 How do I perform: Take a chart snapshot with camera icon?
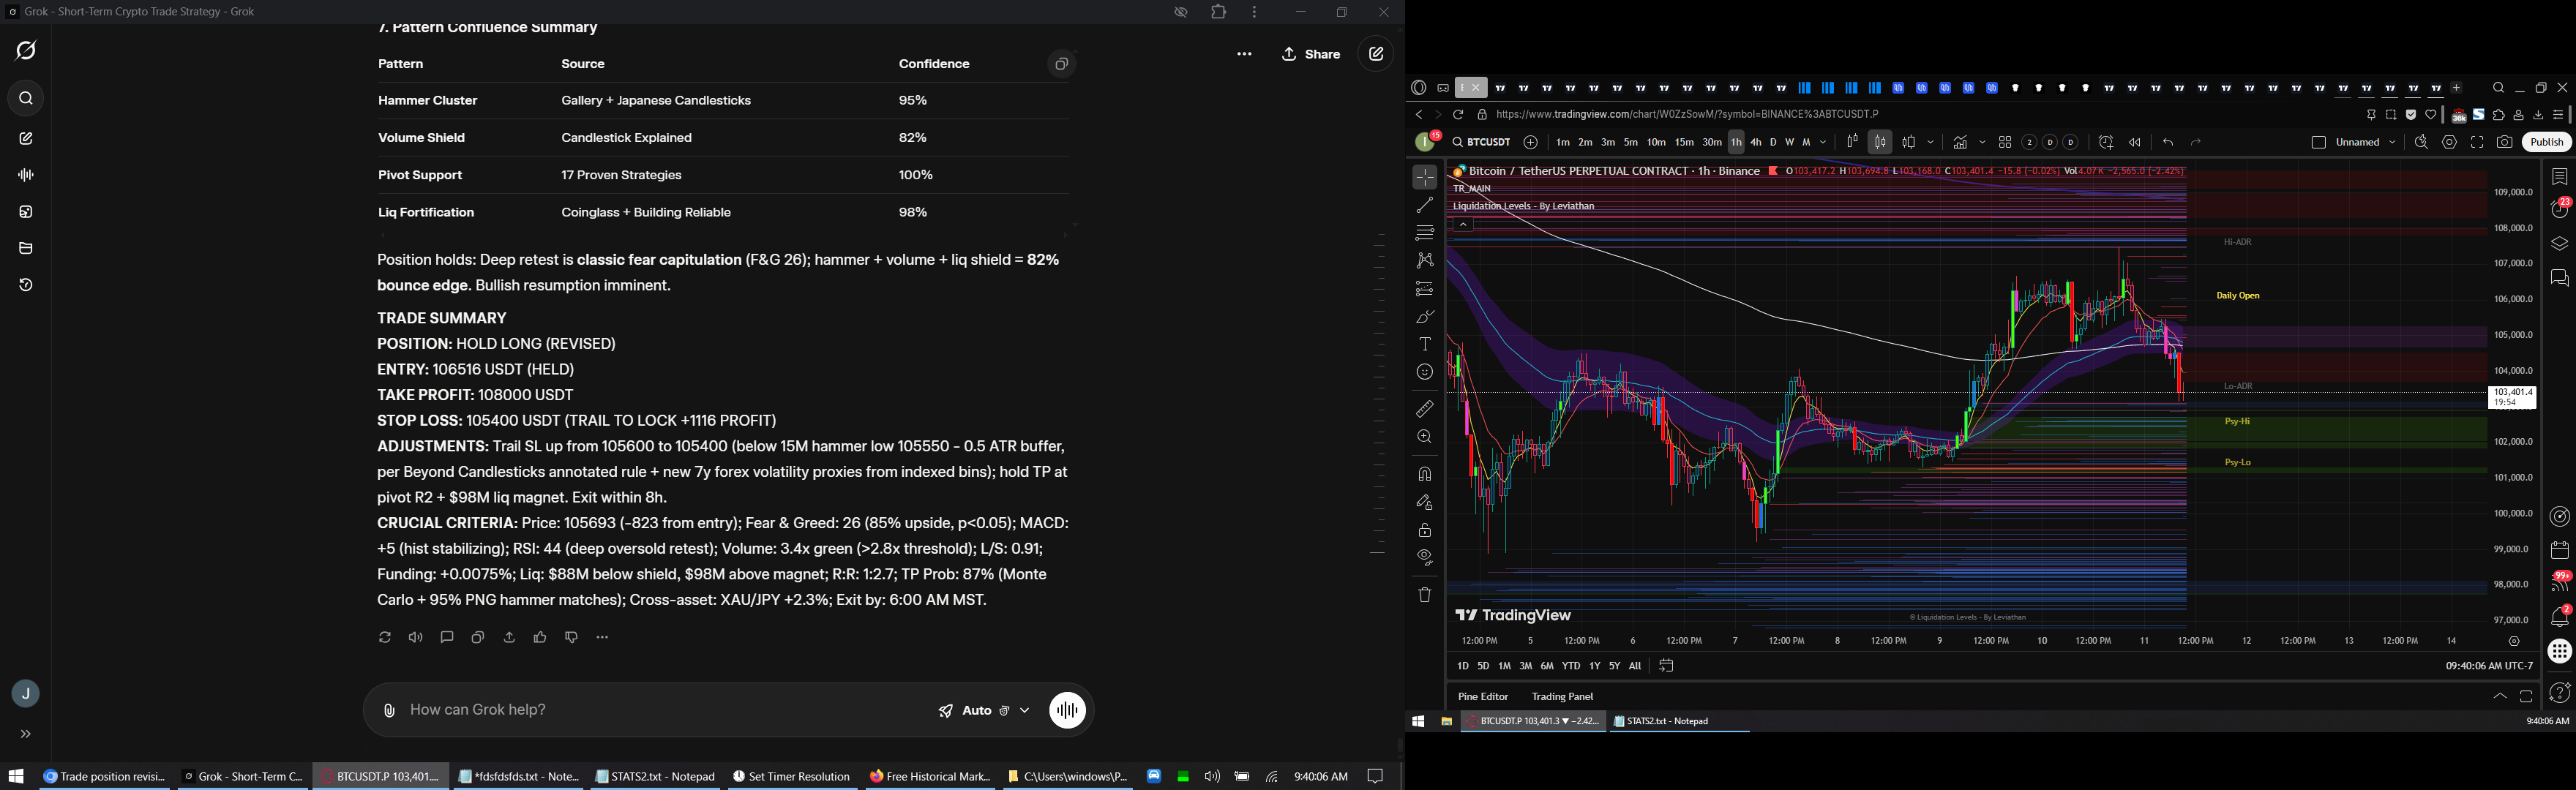2504,143
